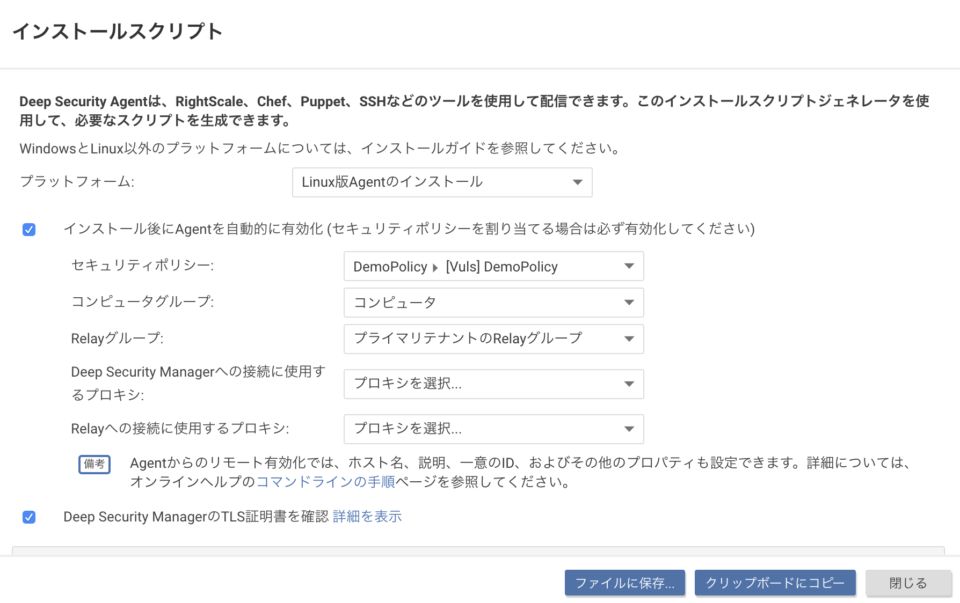The width and height of the screenshot is (960, 603).
Task: Disable automatic Agent activation after installation
Action: point(29,229)
